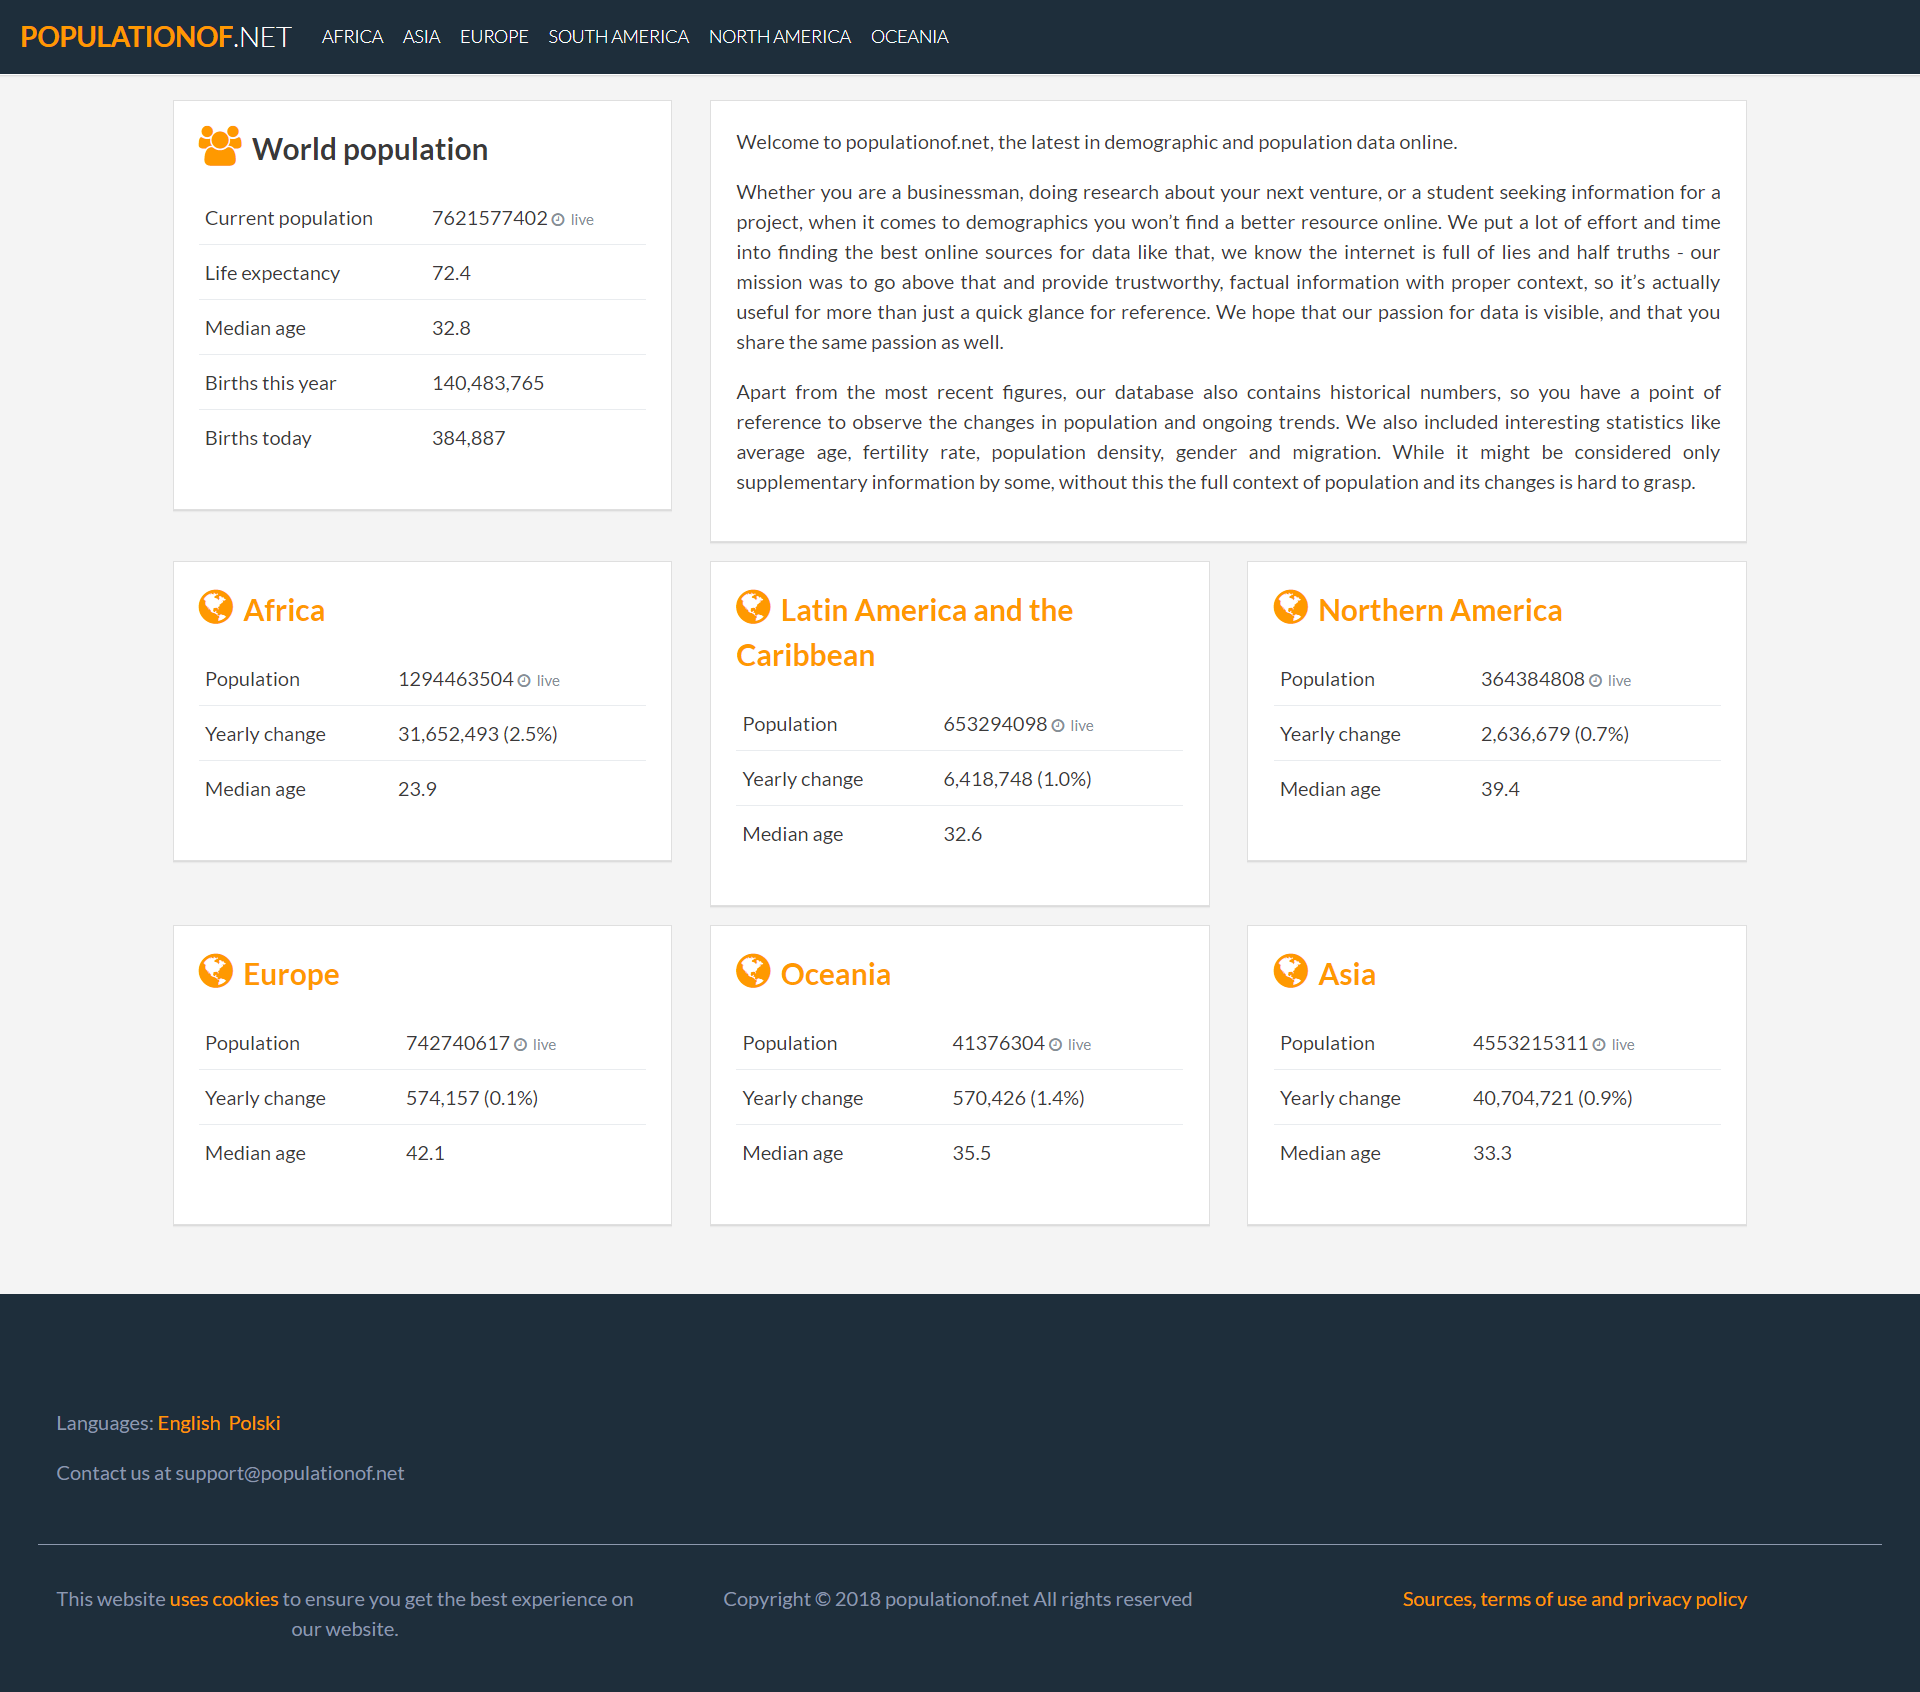Open the SOUTH AMERICA navigation item
Screen dimensions: 1920x1692
[618, 37]
